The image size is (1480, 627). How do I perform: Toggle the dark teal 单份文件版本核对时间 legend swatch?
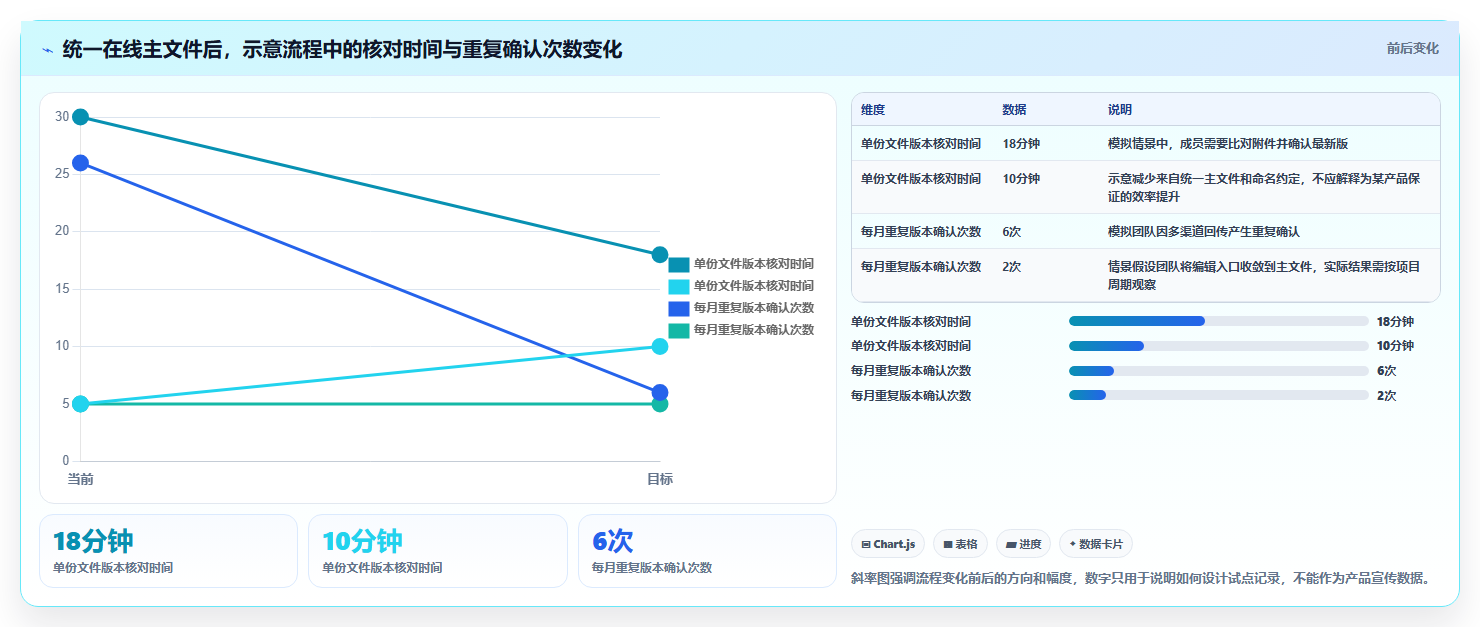(679, 264)
